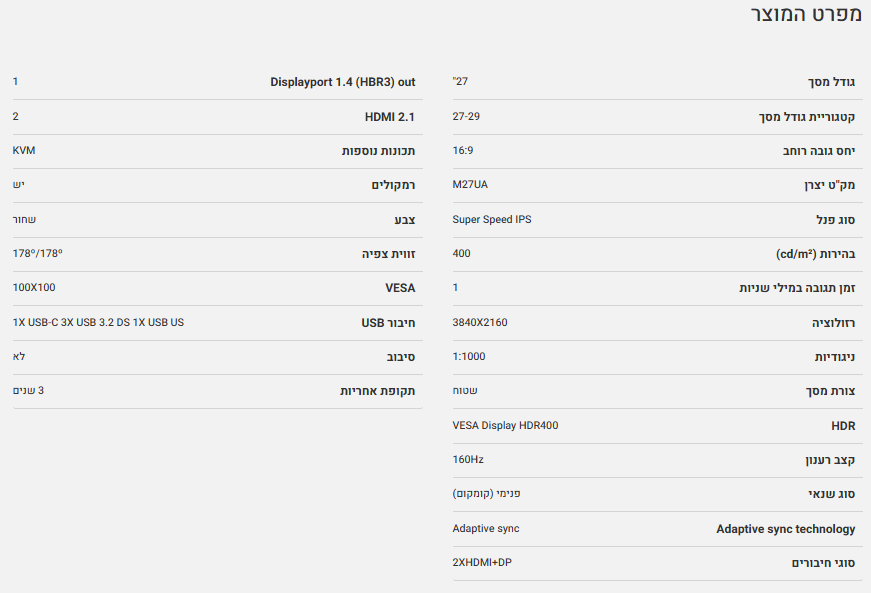Screen dimensions: 871x593
Task: Select the '3 שנים' warranty value
Action: 28,390
